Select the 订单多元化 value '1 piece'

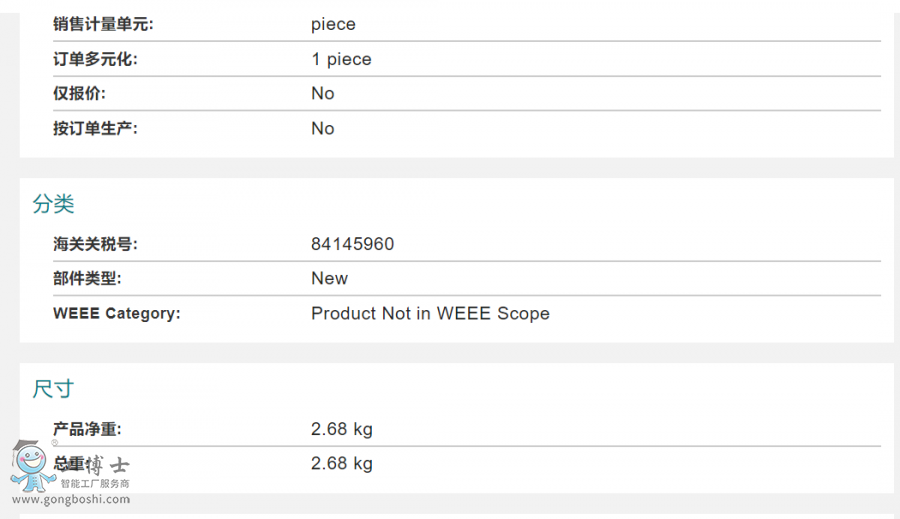tap(341, 59)
